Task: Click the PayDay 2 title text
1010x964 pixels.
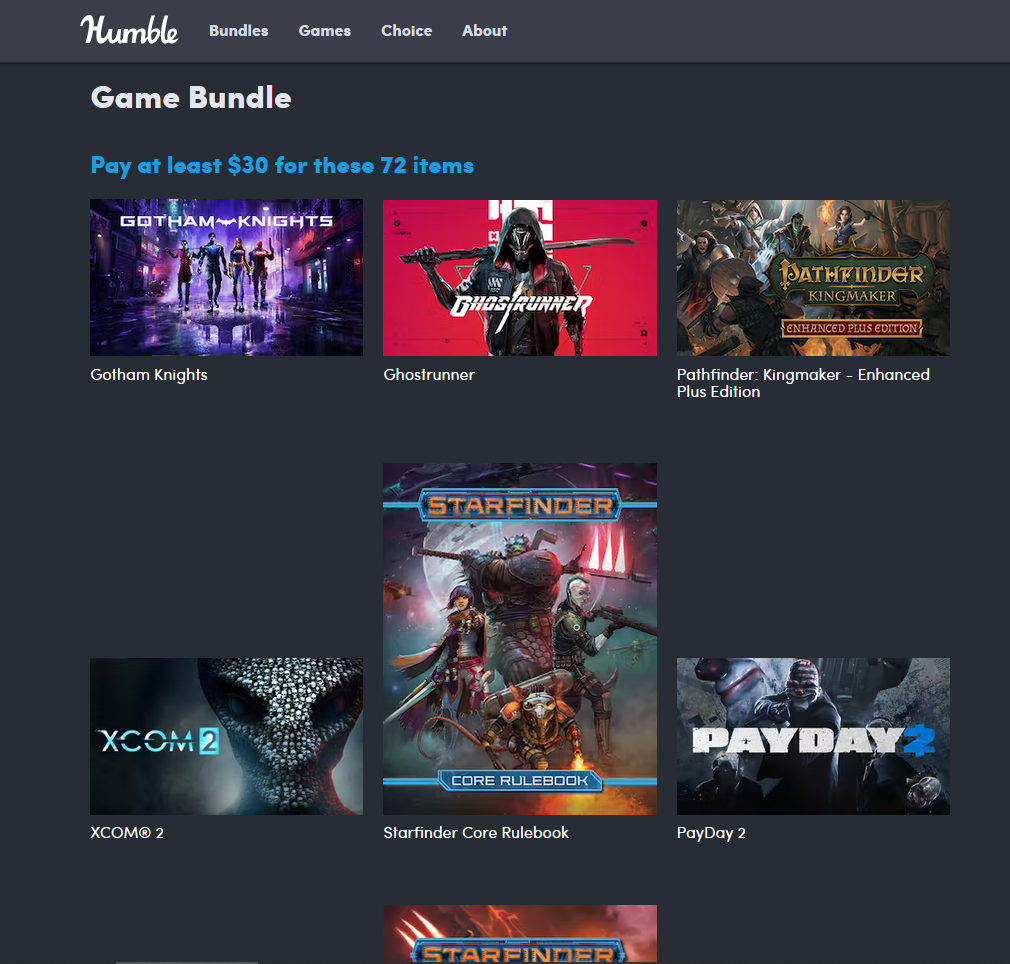Action: 711,833
